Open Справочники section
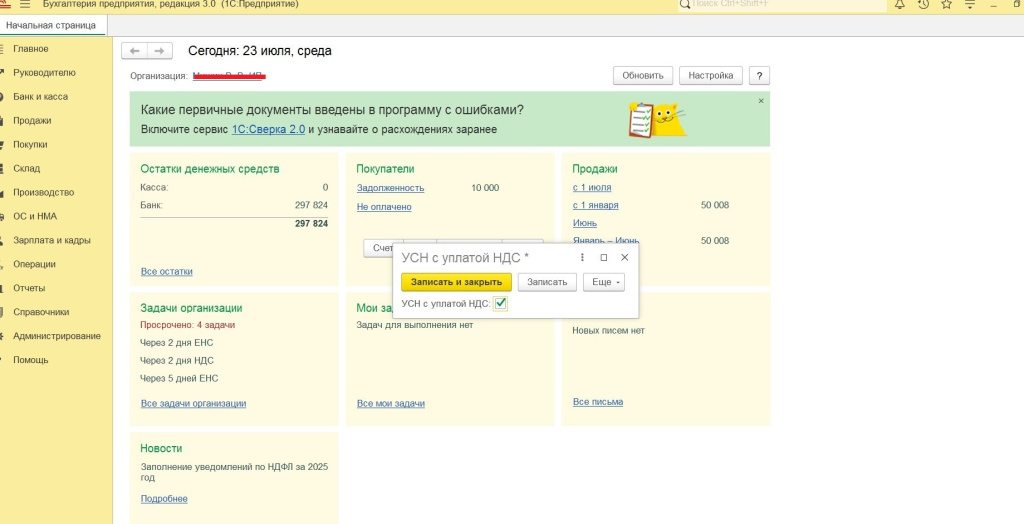Image resolution: width=1024 pixels, height=524 pixels. click(x=41, y=312)
